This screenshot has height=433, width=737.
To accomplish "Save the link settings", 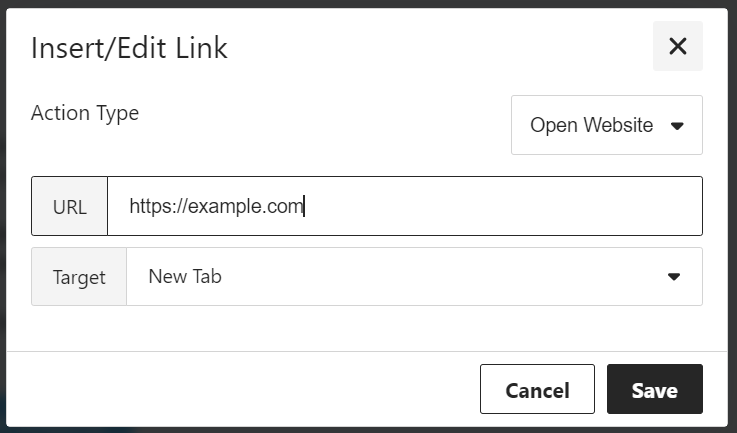I will point(654,390).
